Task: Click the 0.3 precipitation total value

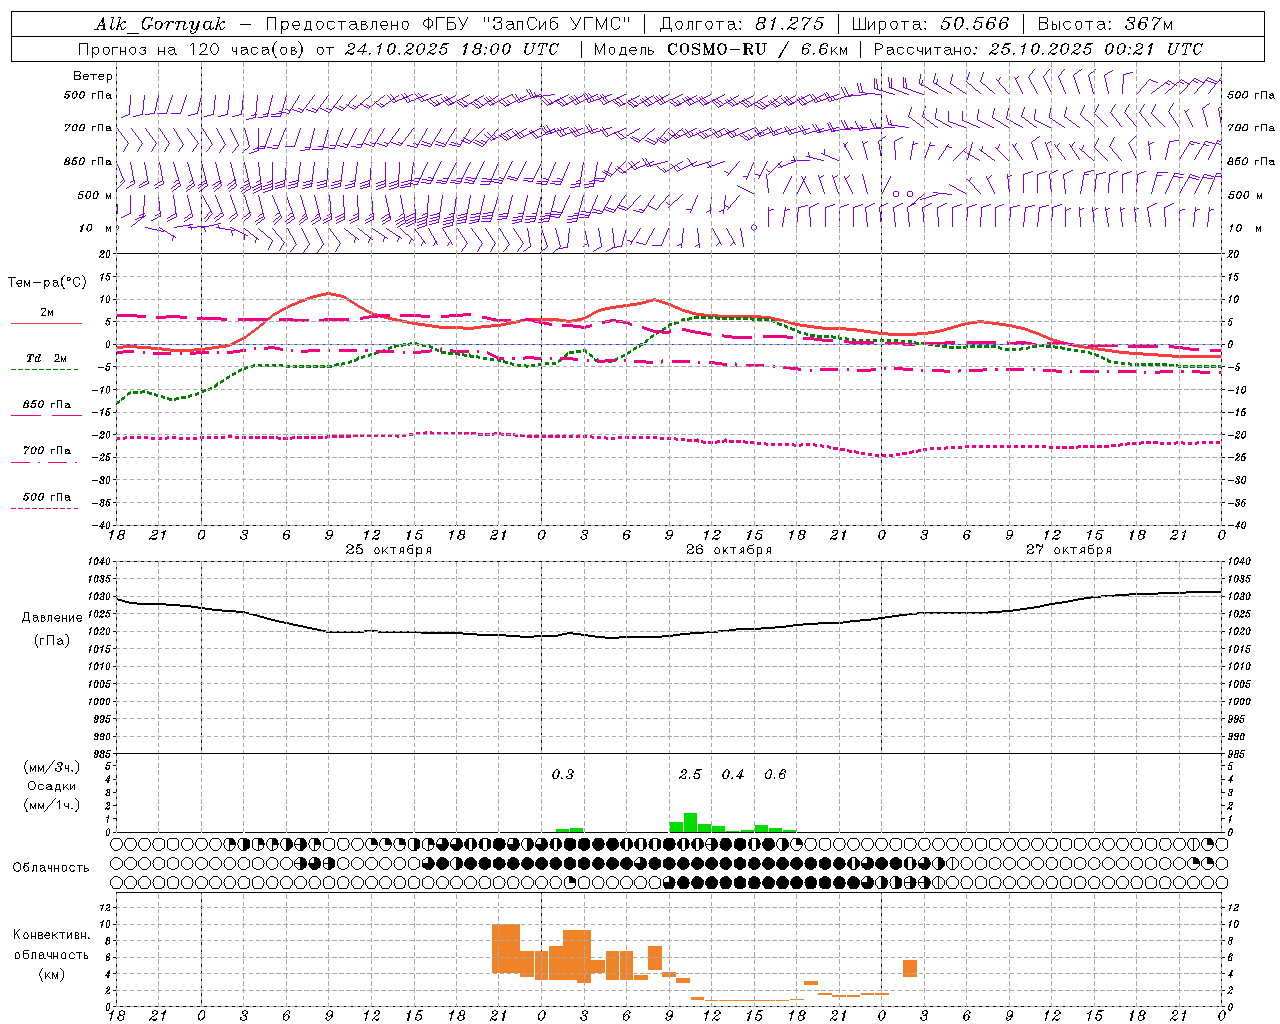Action: 563,774
